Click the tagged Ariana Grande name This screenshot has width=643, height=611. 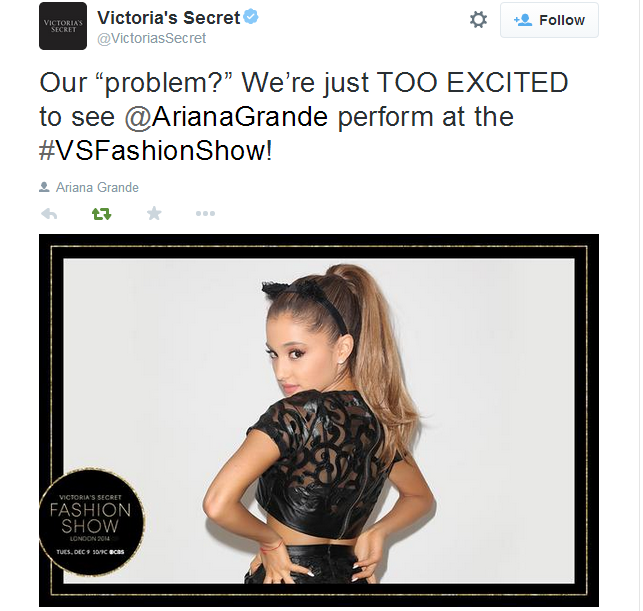pos(97,187)
